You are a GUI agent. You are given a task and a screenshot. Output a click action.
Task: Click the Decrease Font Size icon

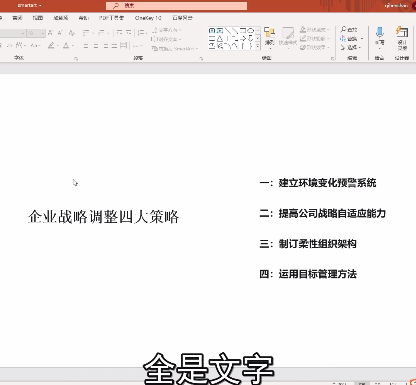(x=60, y=33)
